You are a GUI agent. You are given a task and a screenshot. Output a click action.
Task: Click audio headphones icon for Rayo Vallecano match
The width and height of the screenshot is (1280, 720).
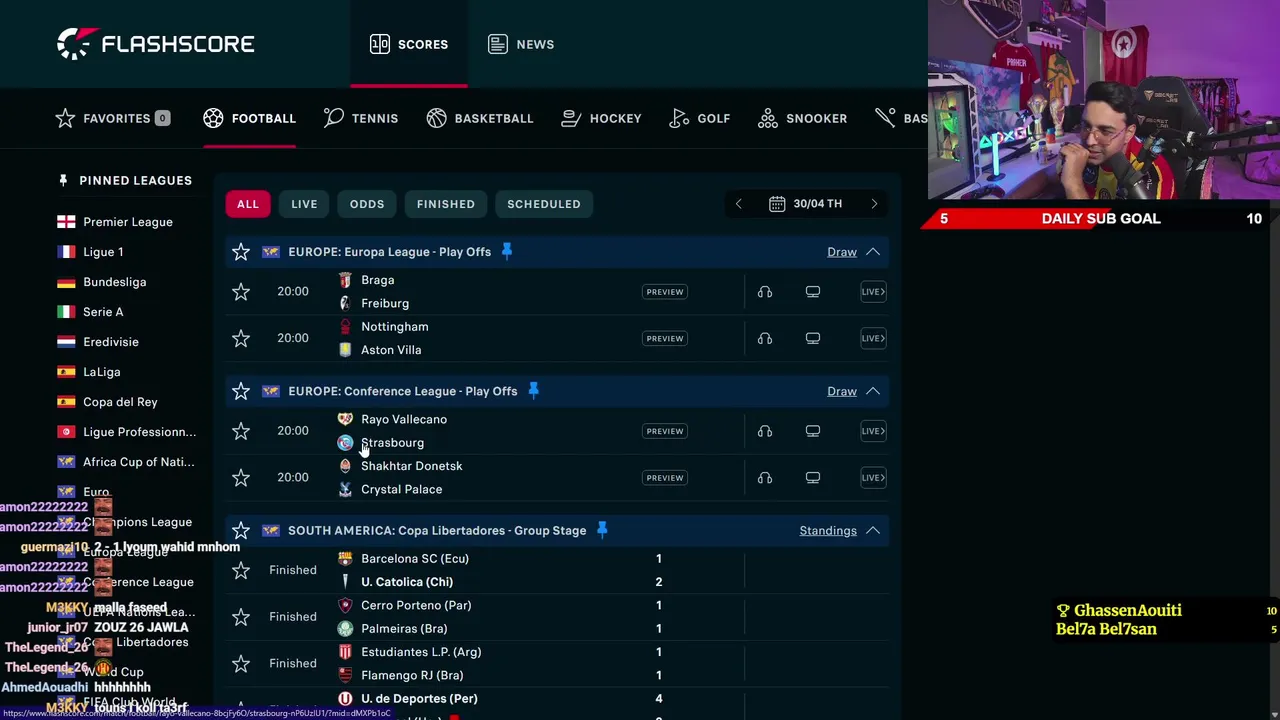765,431
